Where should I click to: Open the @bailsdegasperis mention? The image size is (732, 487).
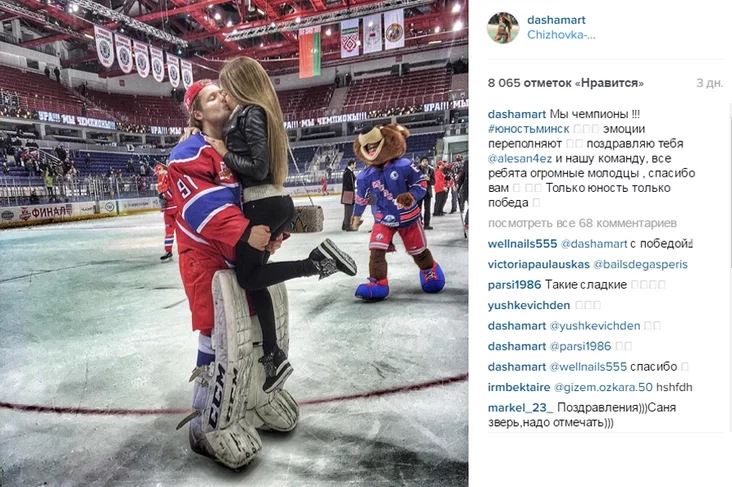click(640, 264)
